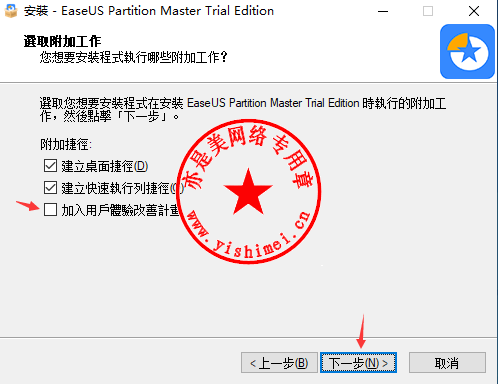Close the installer window
This screenshot has height=384, width=498.
click(x=474, y=11)
